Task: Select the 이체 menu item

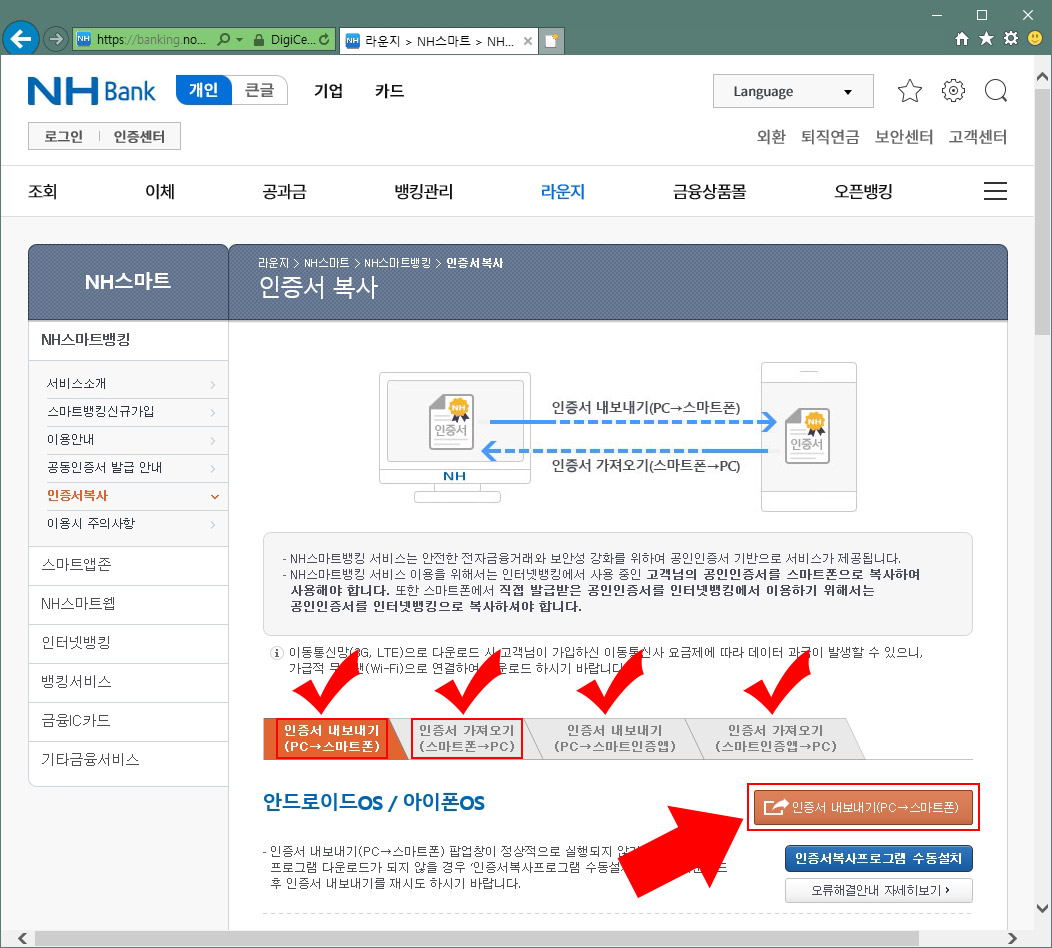Action: click(x=159, y=189)
